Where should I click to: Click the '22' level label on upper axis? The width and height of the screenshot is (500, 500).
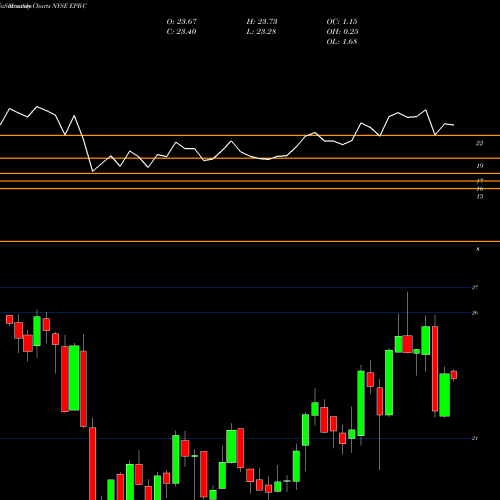click(x=479, y=143)
